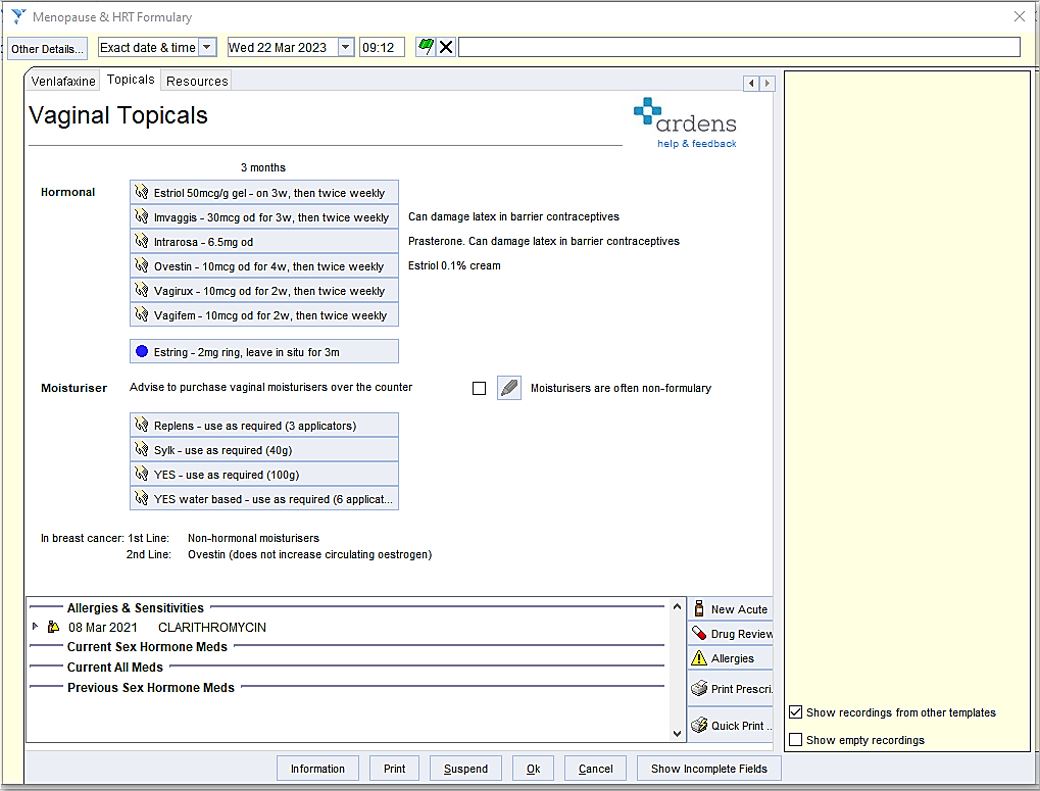
Task: Click the time field showing 09:12
Action: pyautogui.click(x=381, y=47)
